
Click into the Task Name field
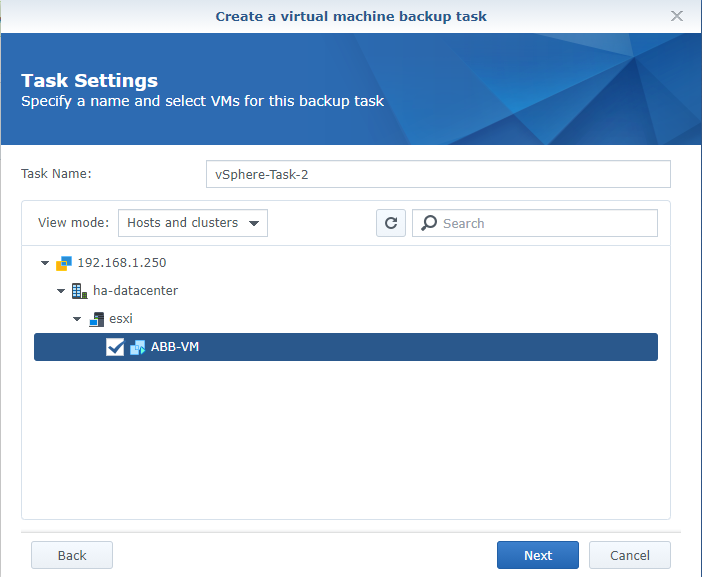tap(438, 174)
